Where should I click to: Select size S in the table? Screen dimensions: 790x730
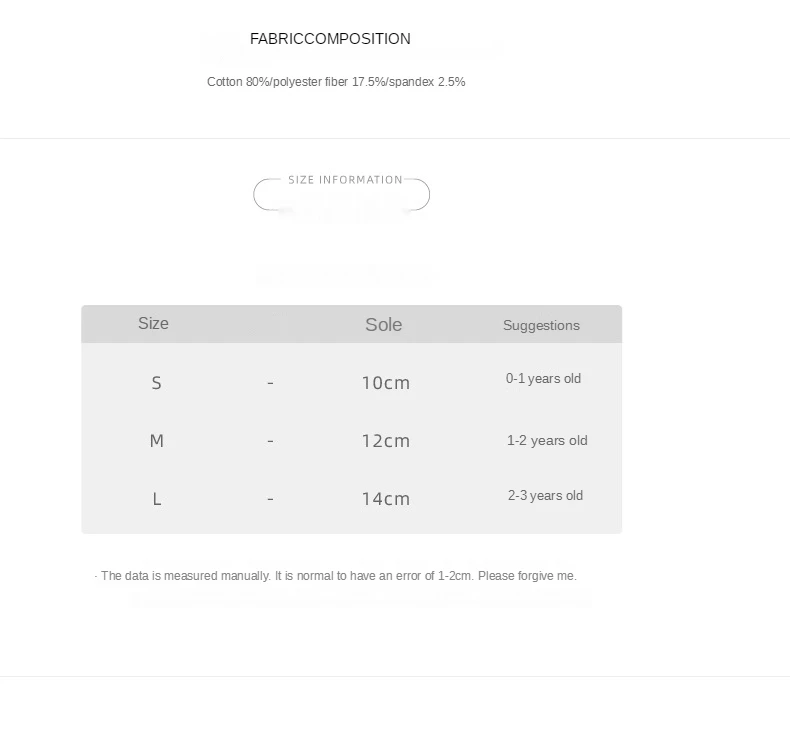(x=157, y=383)
